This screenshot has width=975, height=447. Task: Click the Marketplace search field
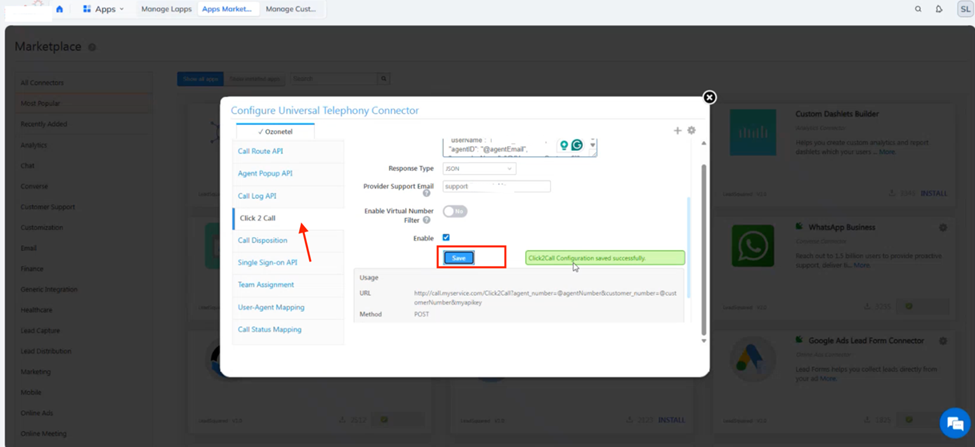point(335,79)
